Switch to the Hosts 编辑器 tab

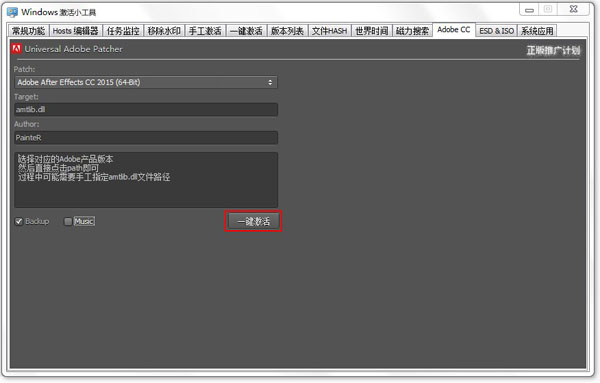click(75, 31)
